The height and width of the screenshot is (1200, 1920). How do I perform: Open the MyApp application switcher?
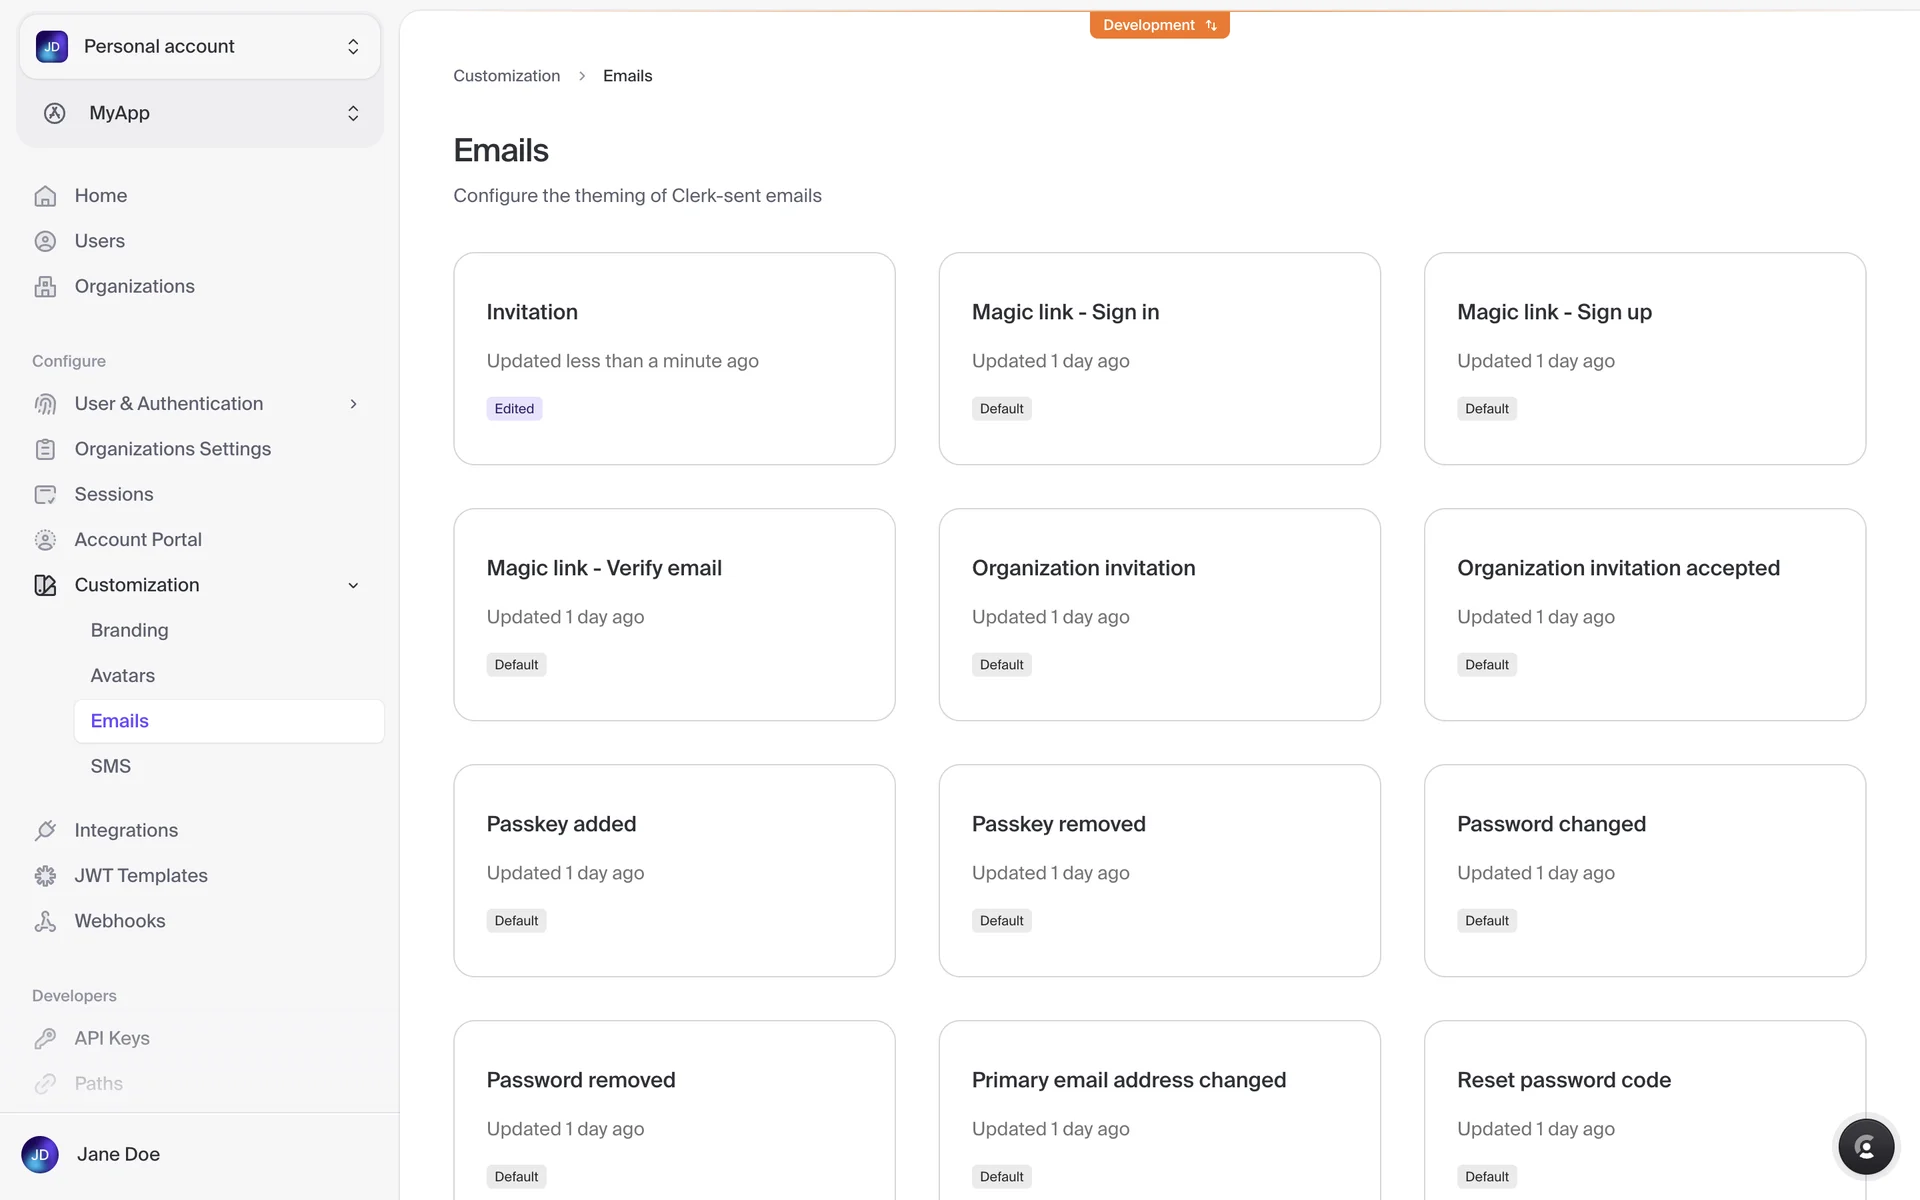(x=200, y=113)
